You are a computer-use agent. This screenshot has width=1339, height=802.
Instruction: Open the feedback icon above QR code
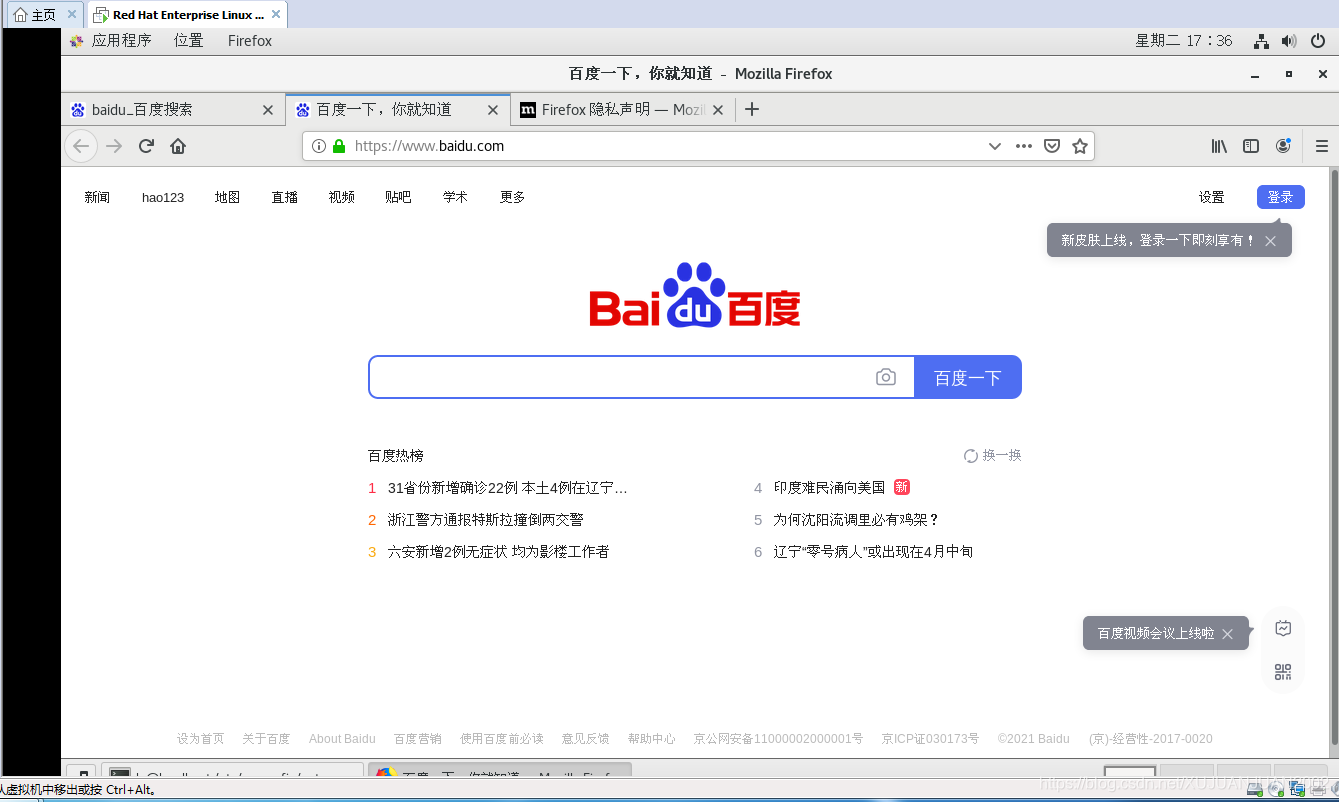pos(1283,628)
